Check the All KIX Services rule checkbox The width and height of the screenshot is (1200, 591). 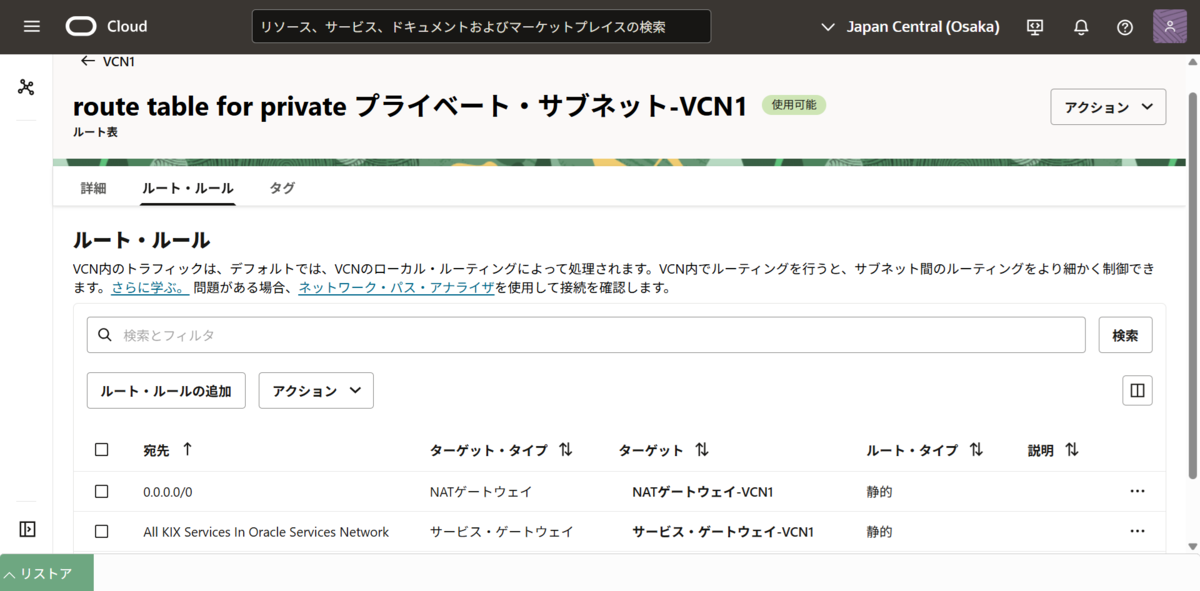tap(101, 531)
